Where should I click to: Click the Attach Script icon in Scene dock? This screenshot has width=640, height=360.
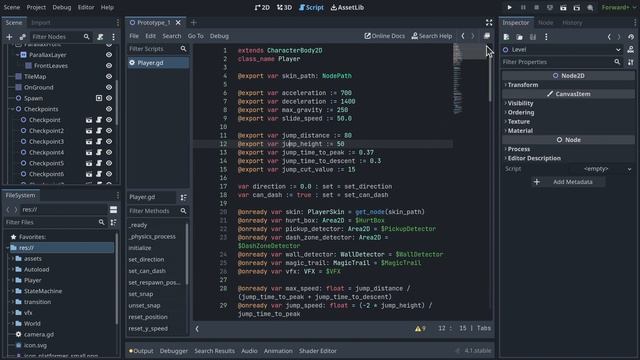coord(100,37)
